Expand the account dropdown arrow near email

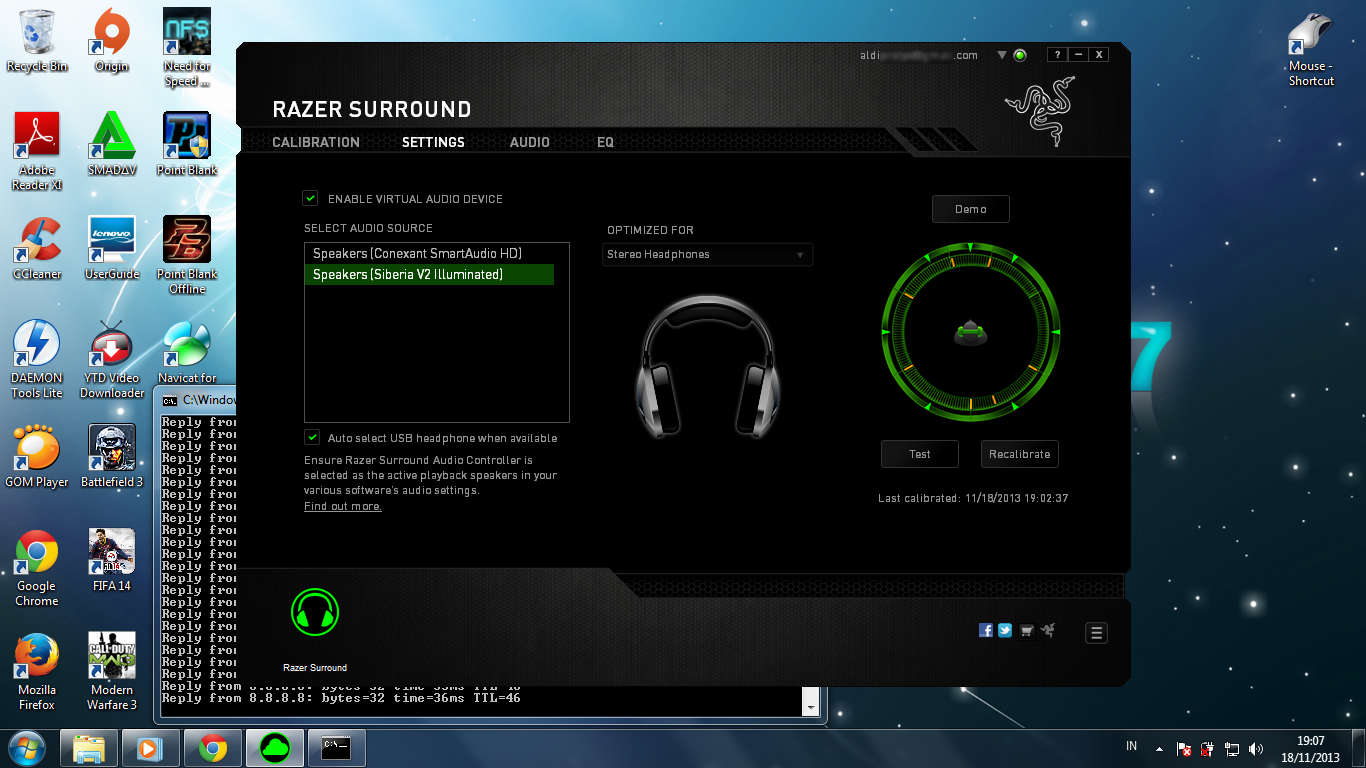coord(1002,56)
